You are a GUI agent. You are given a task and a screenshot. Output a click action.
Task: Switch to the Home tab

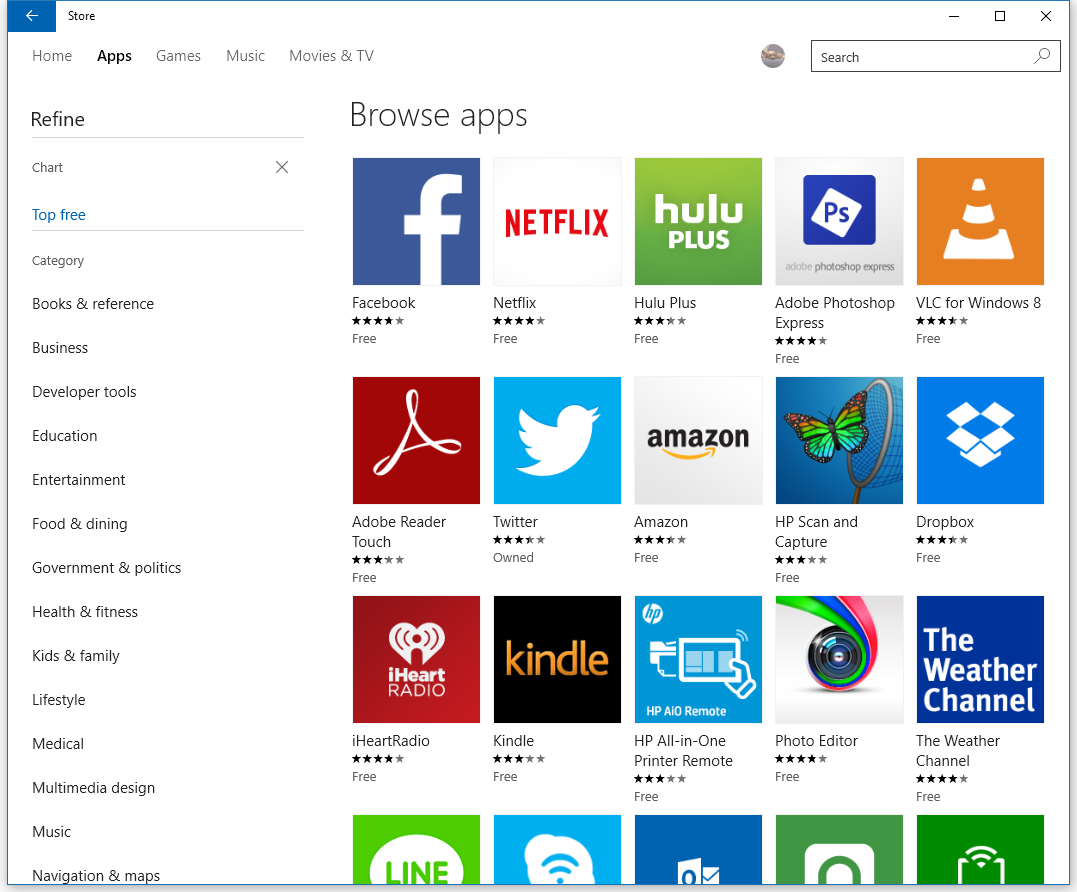click(52, 56)
